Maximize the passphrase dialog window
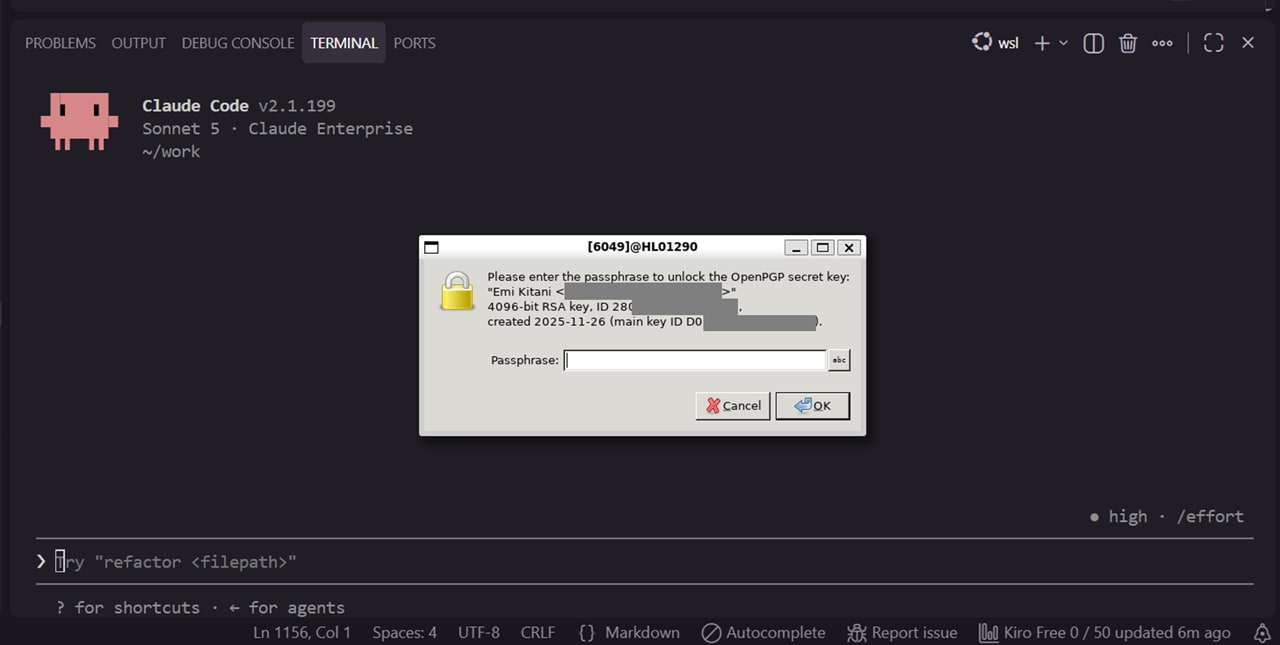1280x645 pixels. (822, 247)
